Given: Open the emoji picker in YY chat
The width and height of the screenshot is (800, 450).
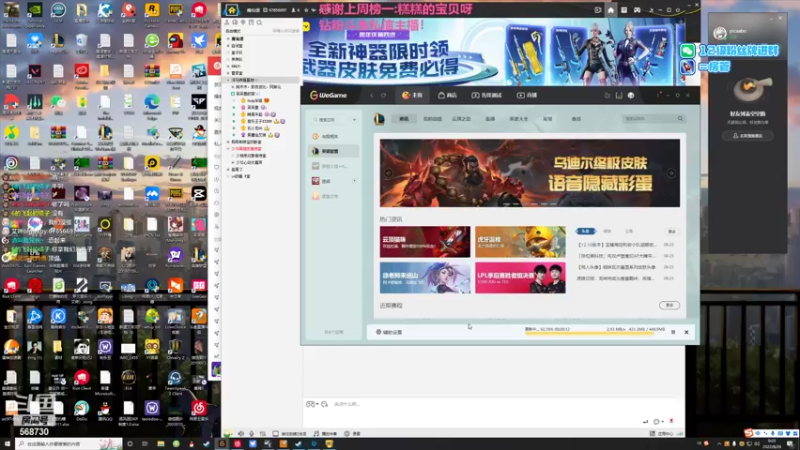Looking at the screenshot, I should click(324, 404).
